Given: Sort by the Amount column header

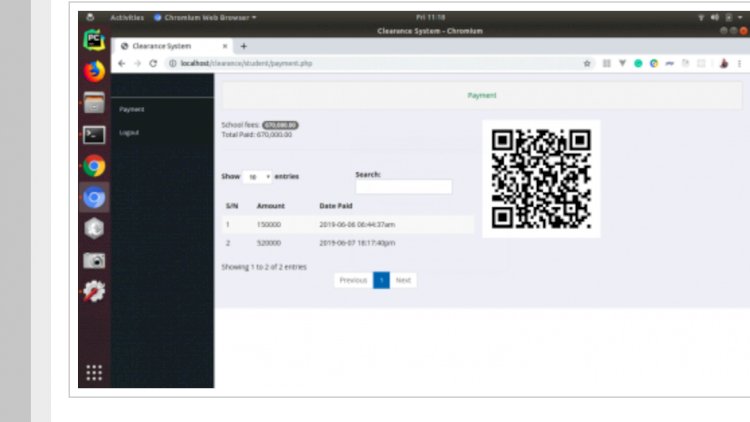Looking at the screenshot, I should click(x=271, y=206).
